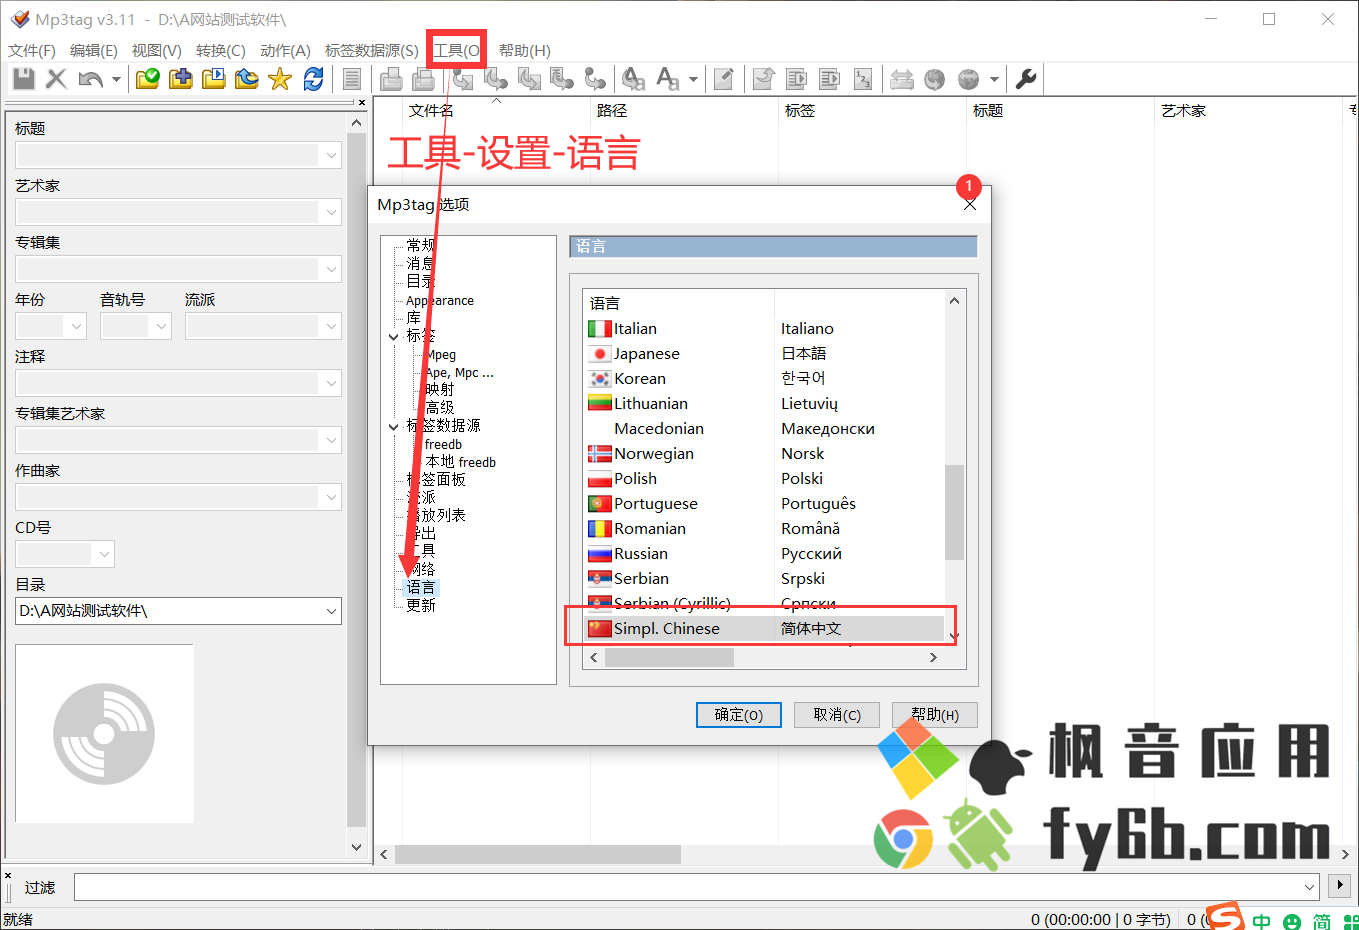This screenshot has width=1359, height=930.
Task: Click the Auto-numbering wizard 123 icon
Action: click(x=863, y=79)
